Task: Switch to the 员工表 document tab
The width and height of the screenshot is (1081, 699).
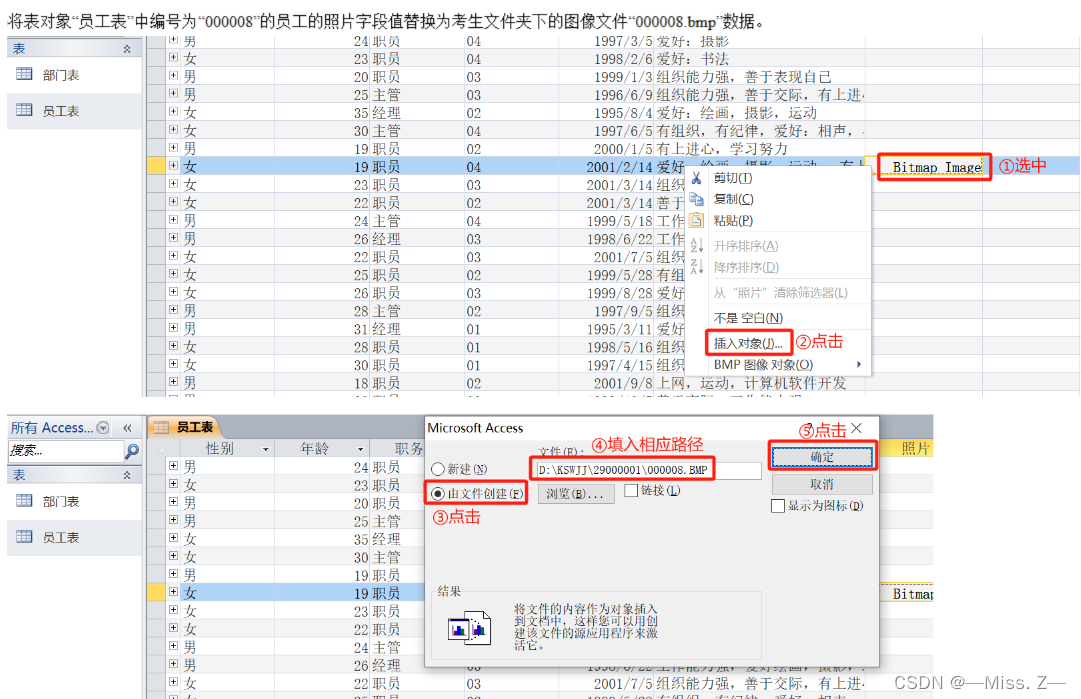Action: pyautogui.click(x=183, y=427)
